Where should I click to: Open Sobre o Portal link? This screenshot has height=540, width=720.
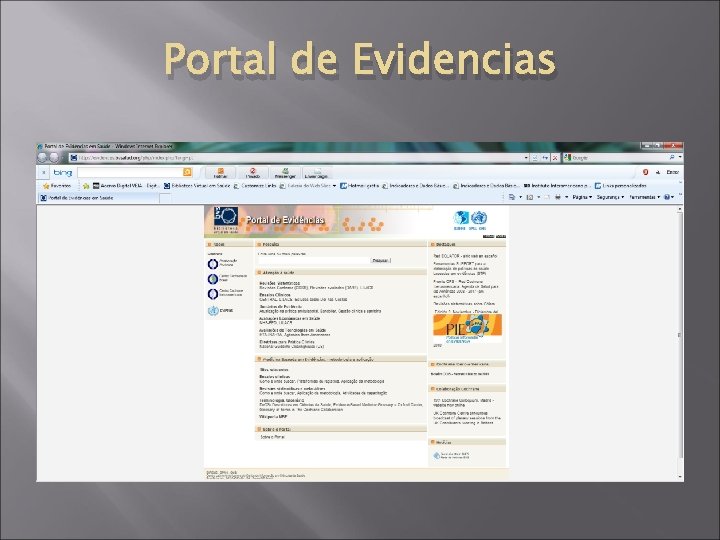pyautogui.click(x=272, y=437)
